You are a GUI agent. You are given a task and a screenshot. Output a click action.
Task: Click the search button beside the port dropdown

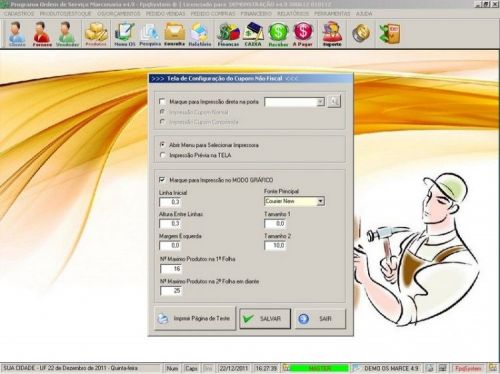point(334,102)
